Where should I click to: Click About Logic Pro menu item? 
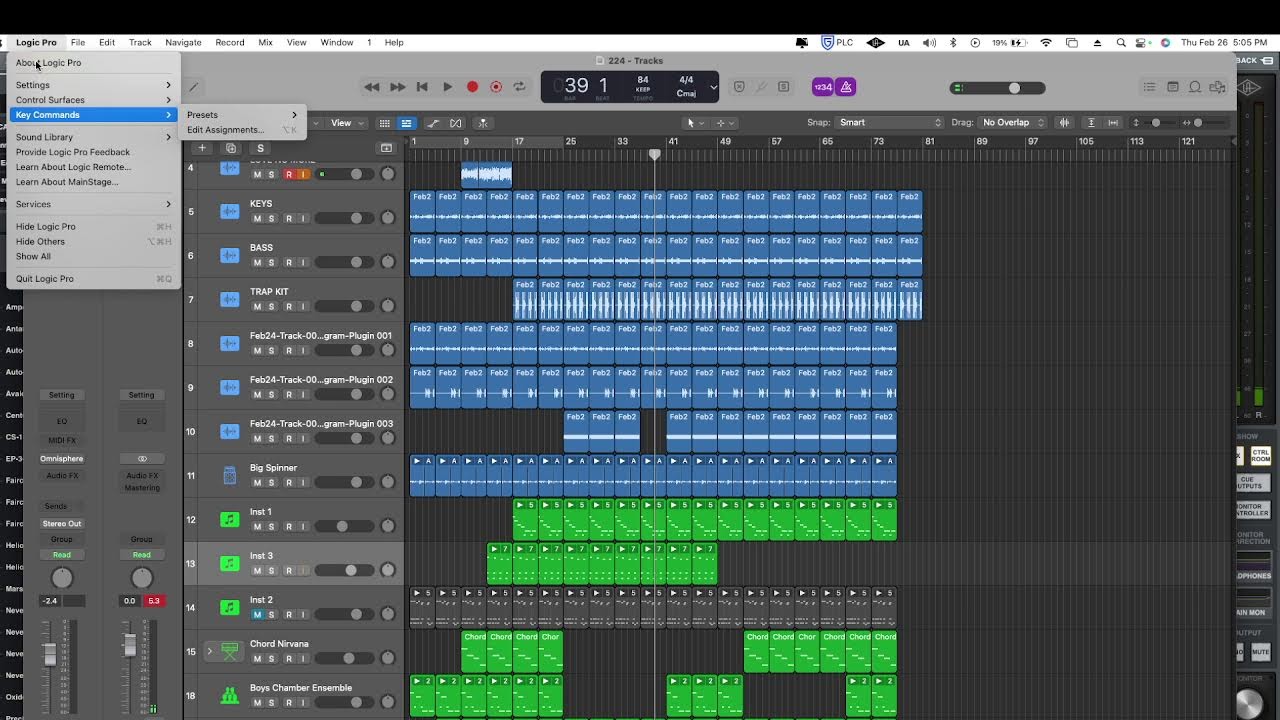[93, 63]
